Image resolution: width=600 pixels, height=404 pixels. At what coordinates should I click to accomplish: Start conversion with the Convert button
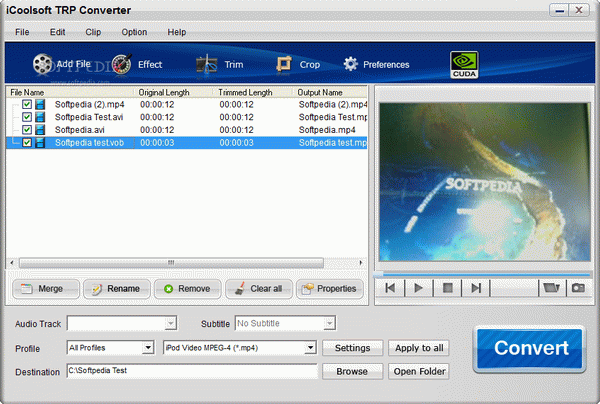530,348
